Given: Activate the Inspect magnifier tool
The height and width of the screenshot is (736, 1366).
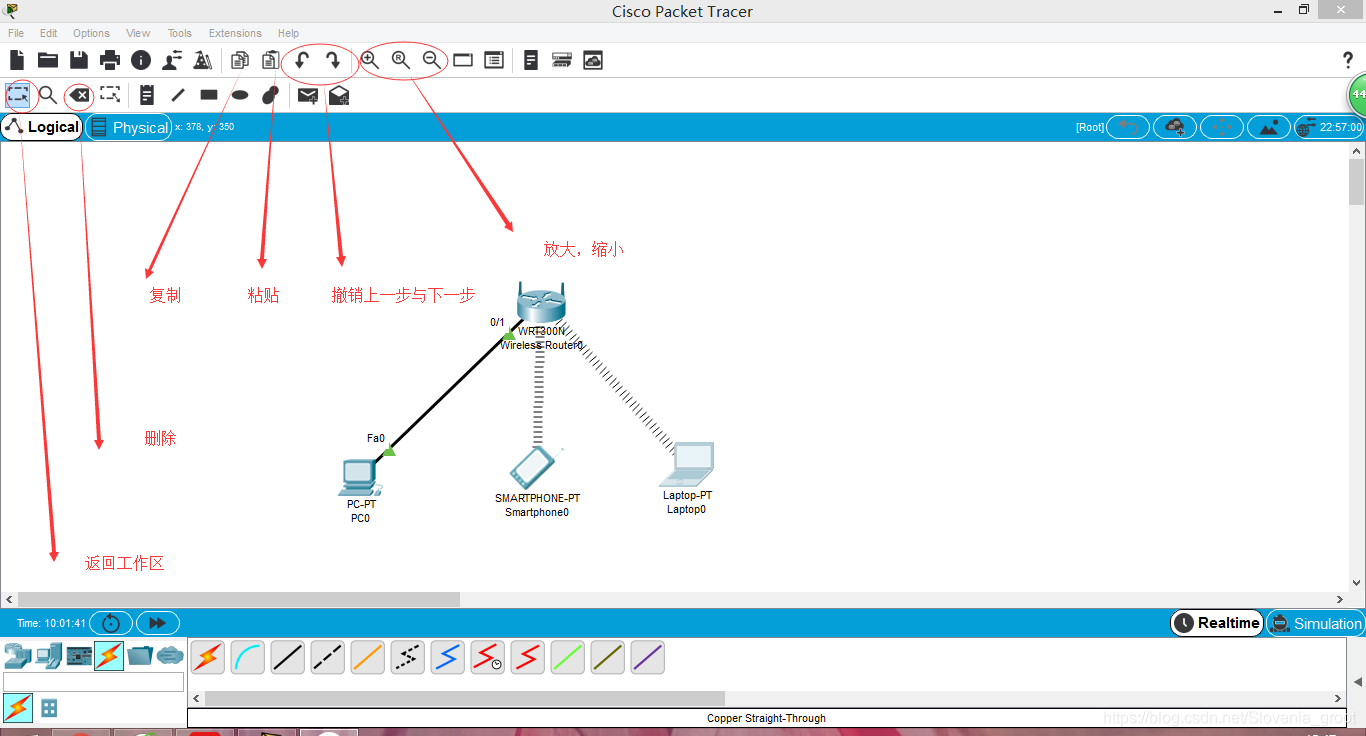Looking at the screenshot, I should [x=47, y=95].
